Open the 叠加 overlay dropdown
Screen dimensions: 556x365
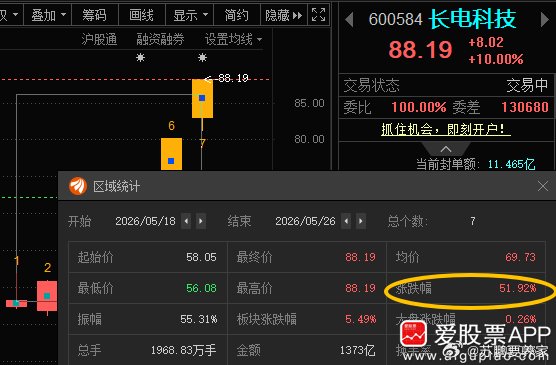click(48, 15)
